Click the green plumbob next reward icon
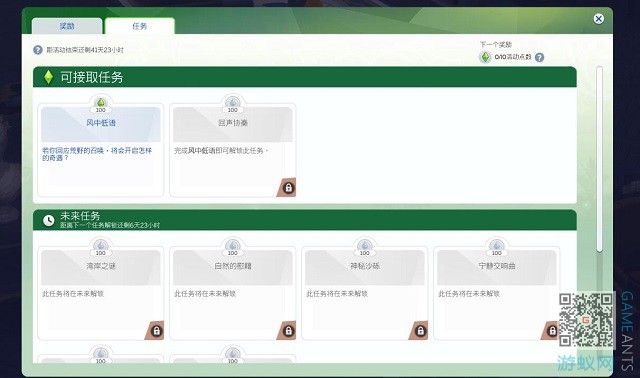 (485, 57)
